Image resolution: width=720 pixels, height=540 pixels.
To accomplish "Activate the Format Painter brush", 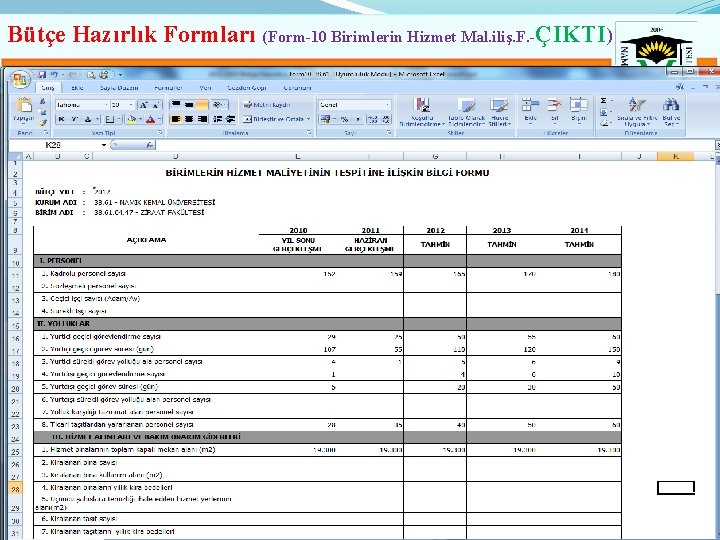I will (x=42, y=122).
